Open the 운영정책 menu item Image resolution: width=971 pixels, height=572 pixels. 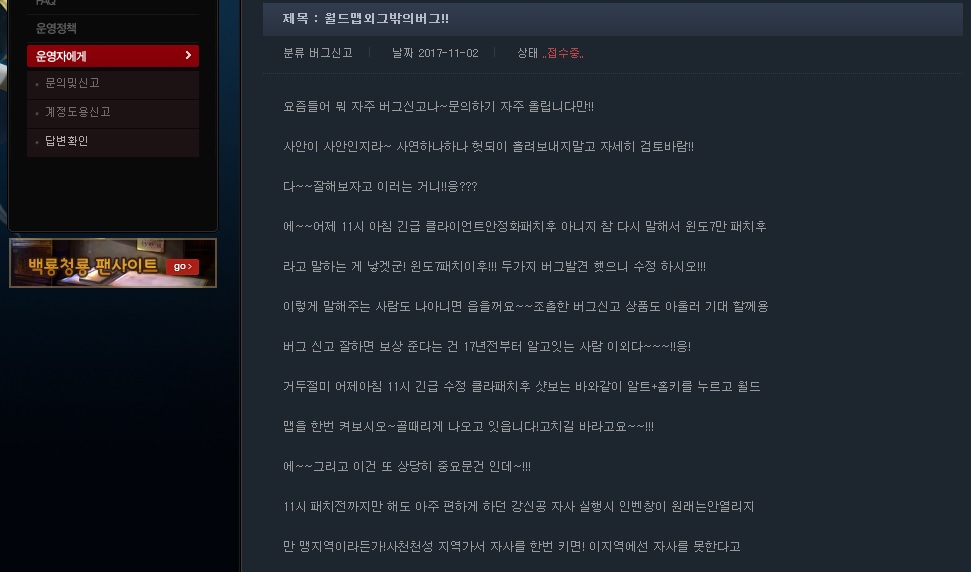56,28
